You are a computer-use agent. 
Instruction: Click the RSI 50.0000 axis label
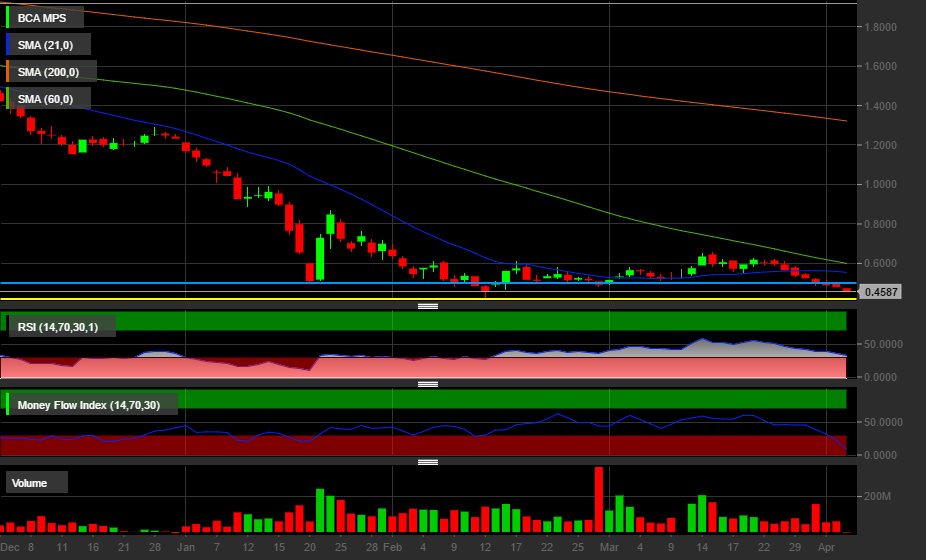(883, 344)
